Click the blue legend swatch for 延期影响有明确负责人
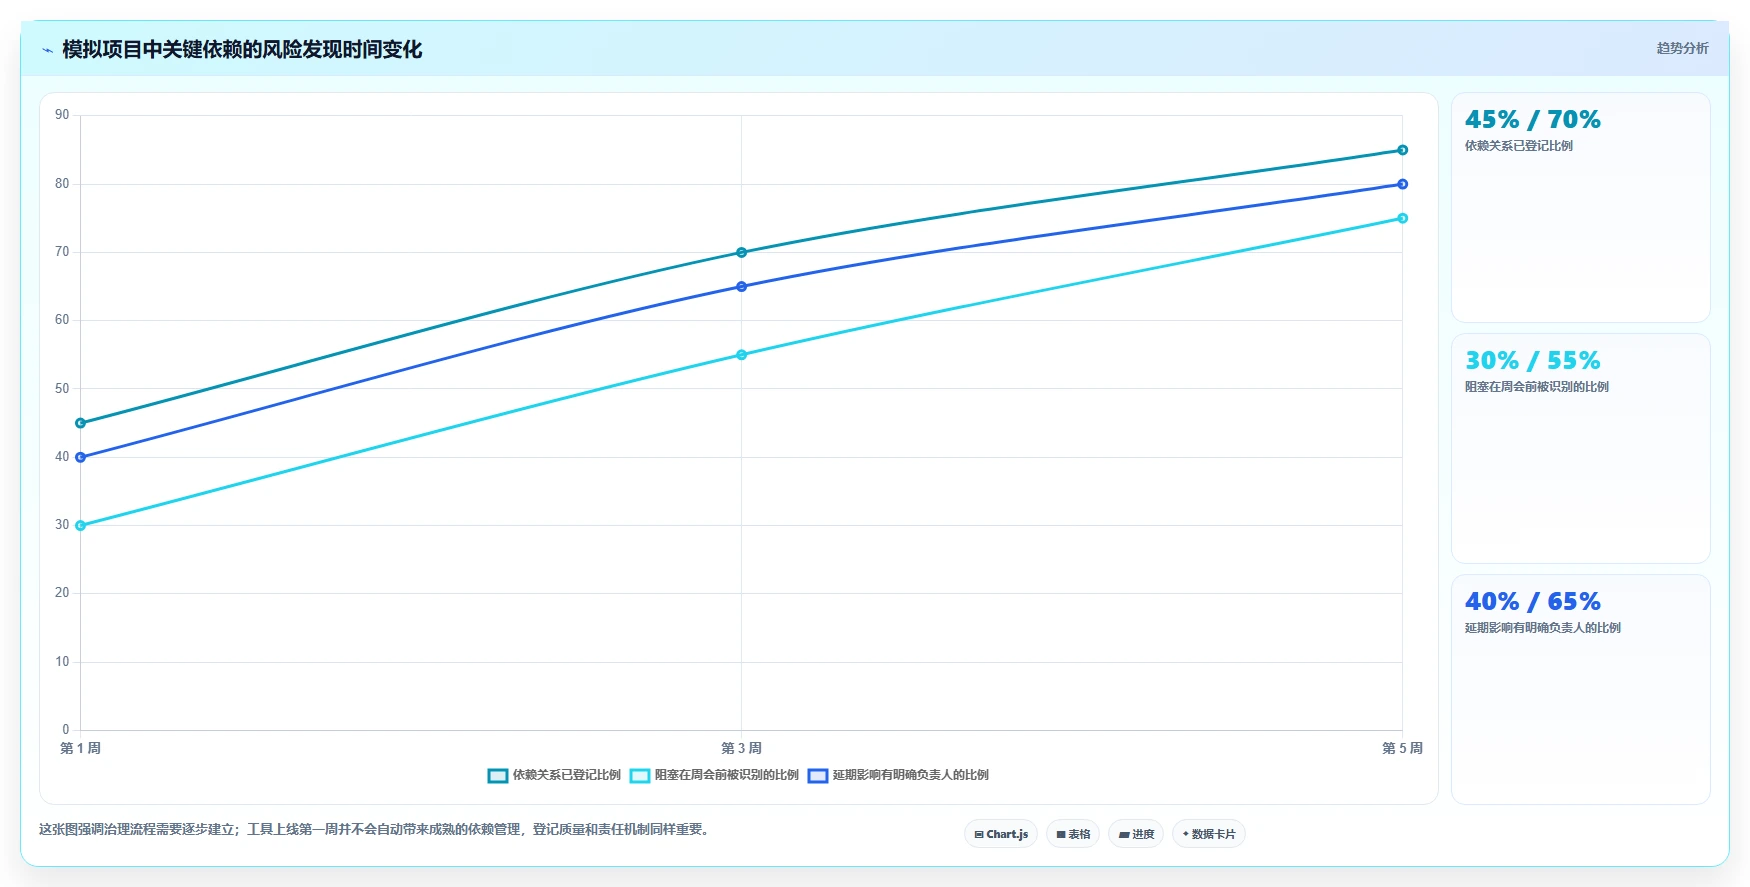Screen dimensions: 1750x887 (818, 776)
